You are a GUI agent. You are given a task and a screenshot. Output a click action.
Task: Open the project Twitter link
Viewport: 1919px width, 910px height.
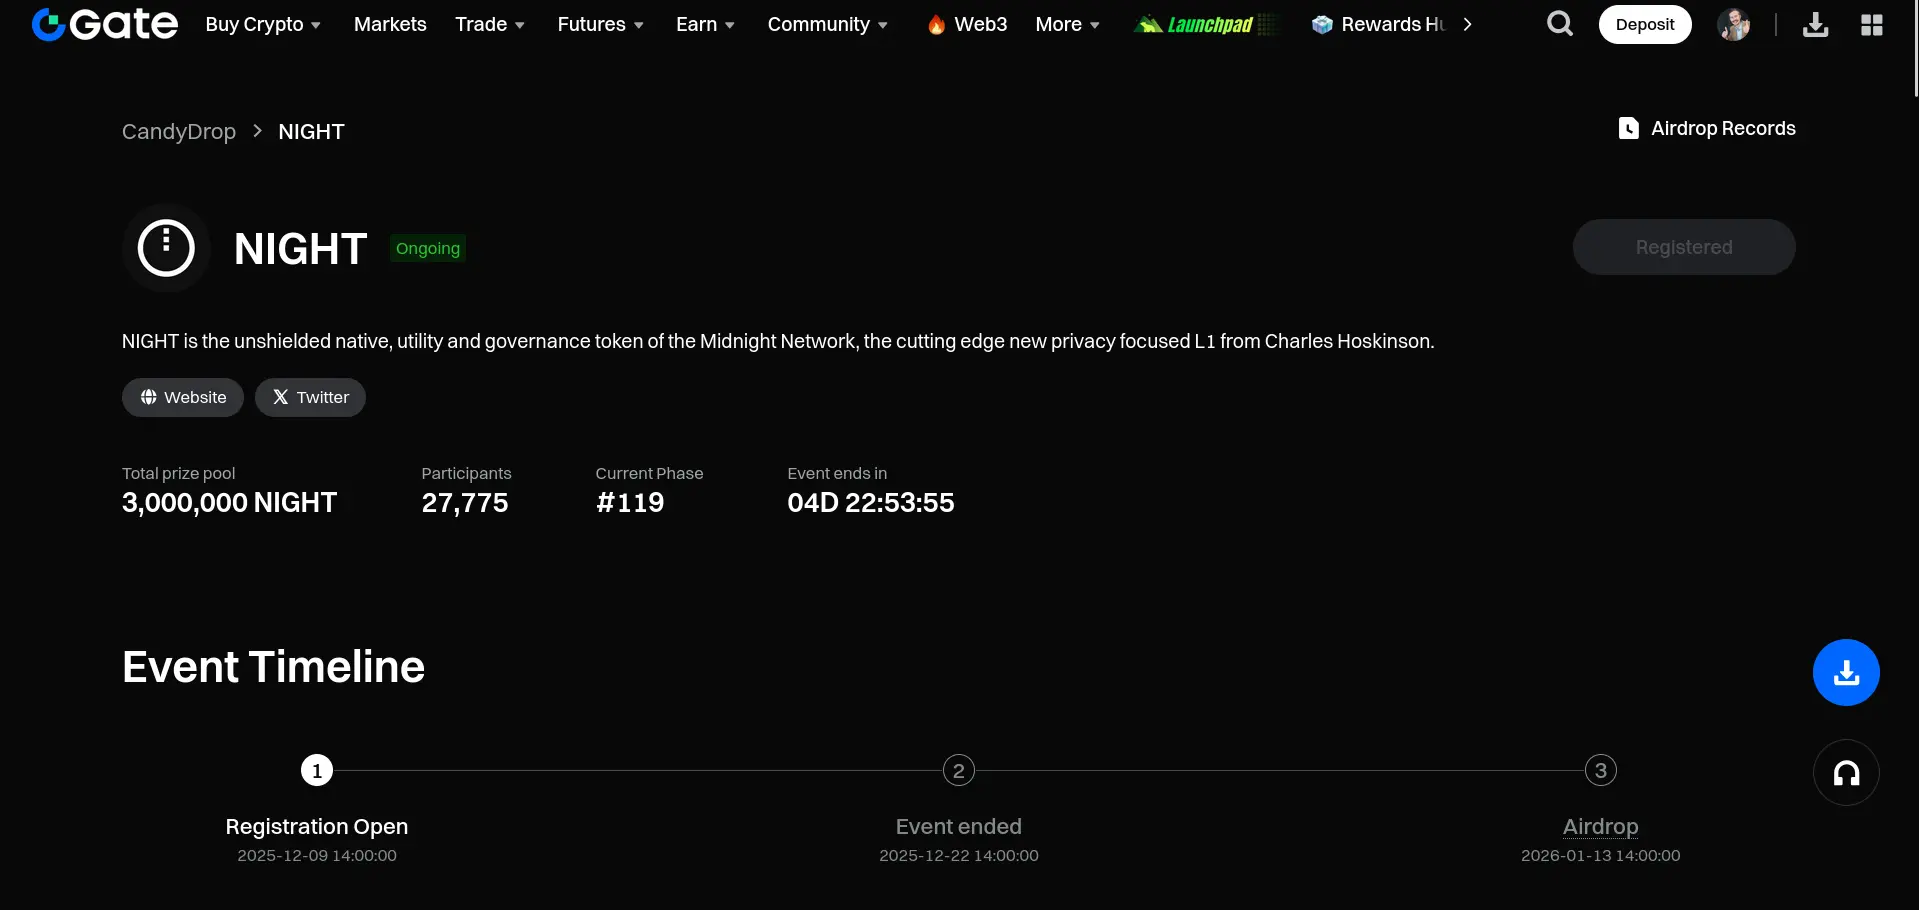pos(310,397)
